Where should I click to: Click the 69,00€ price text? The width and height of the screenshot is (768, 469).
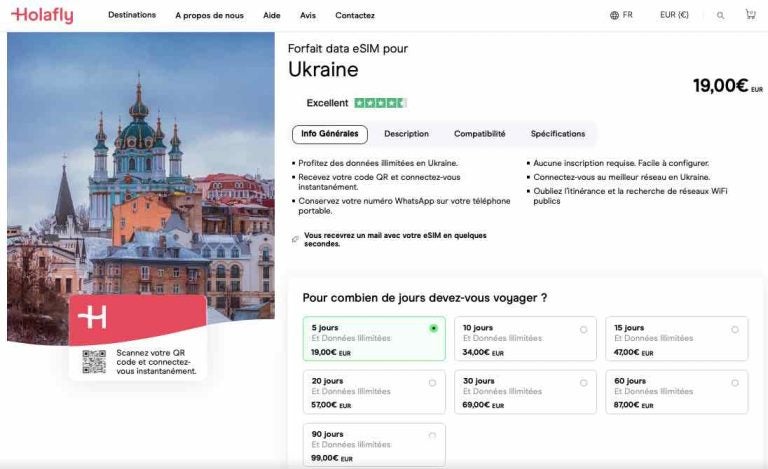coord(482,405)
